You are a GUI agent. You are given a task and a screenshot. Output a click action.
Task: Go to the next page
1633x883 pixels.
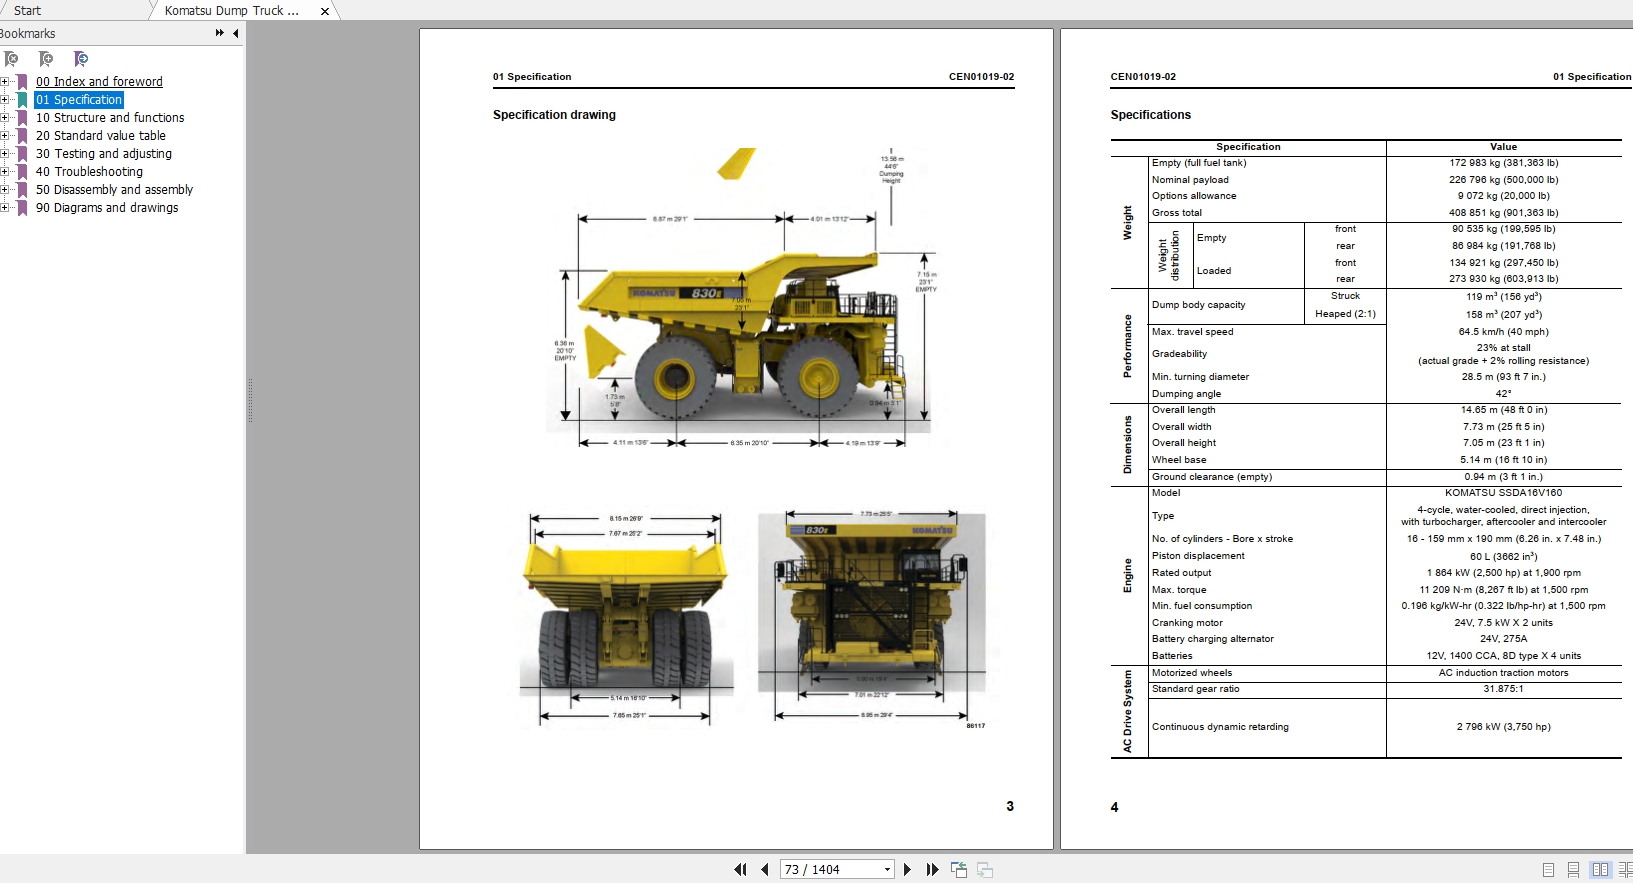point(907,869)
